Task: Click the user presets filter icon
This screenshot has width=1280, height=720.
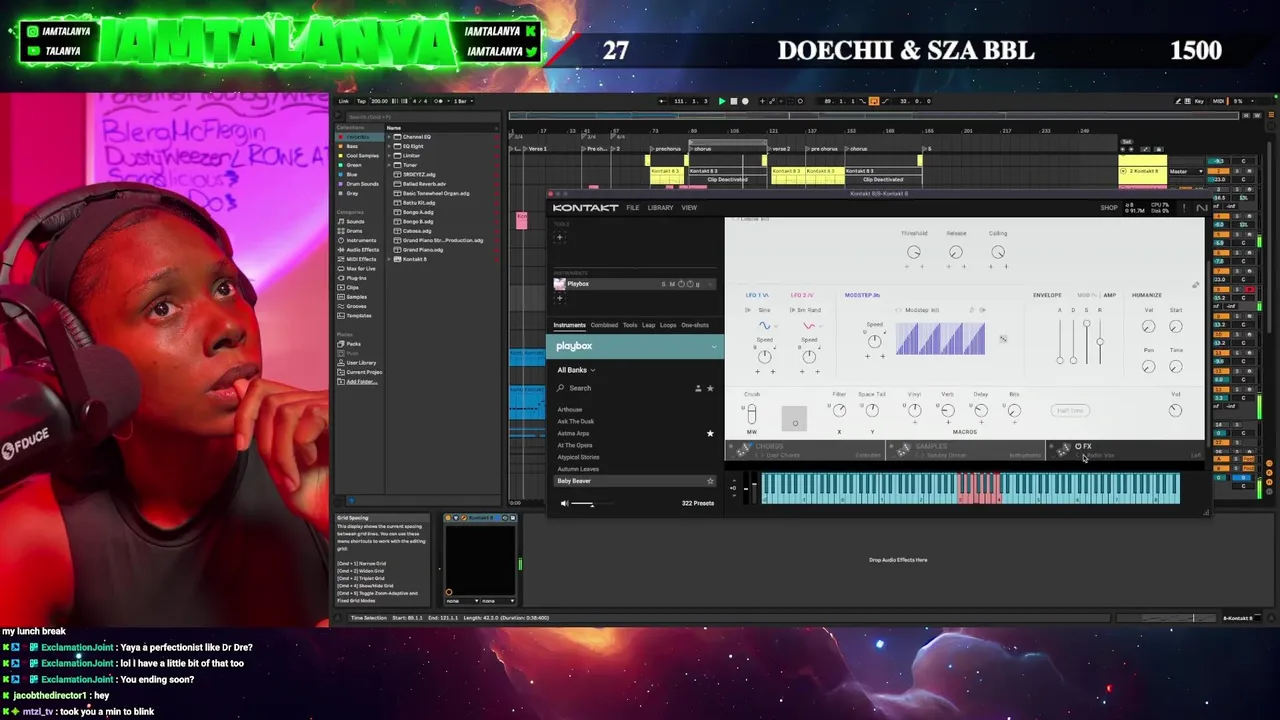Action: coord(698,388)
